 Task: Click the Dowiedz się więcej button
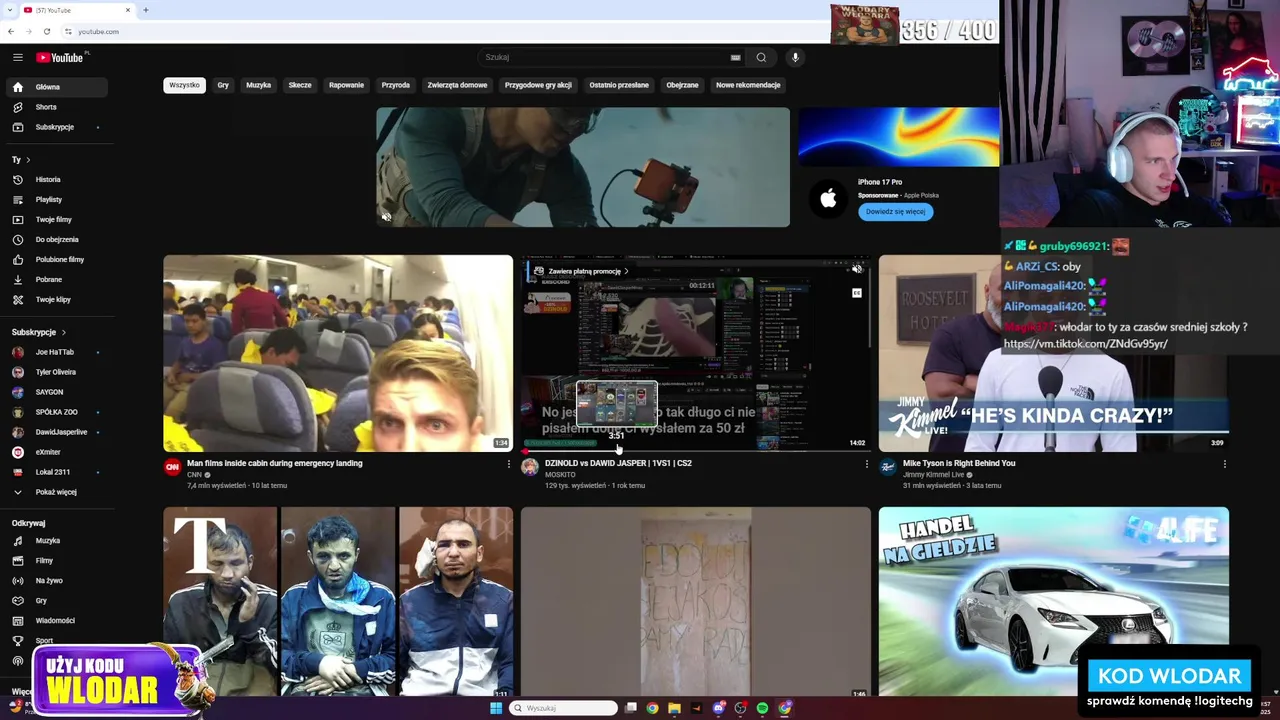click(x=895, y=212)
